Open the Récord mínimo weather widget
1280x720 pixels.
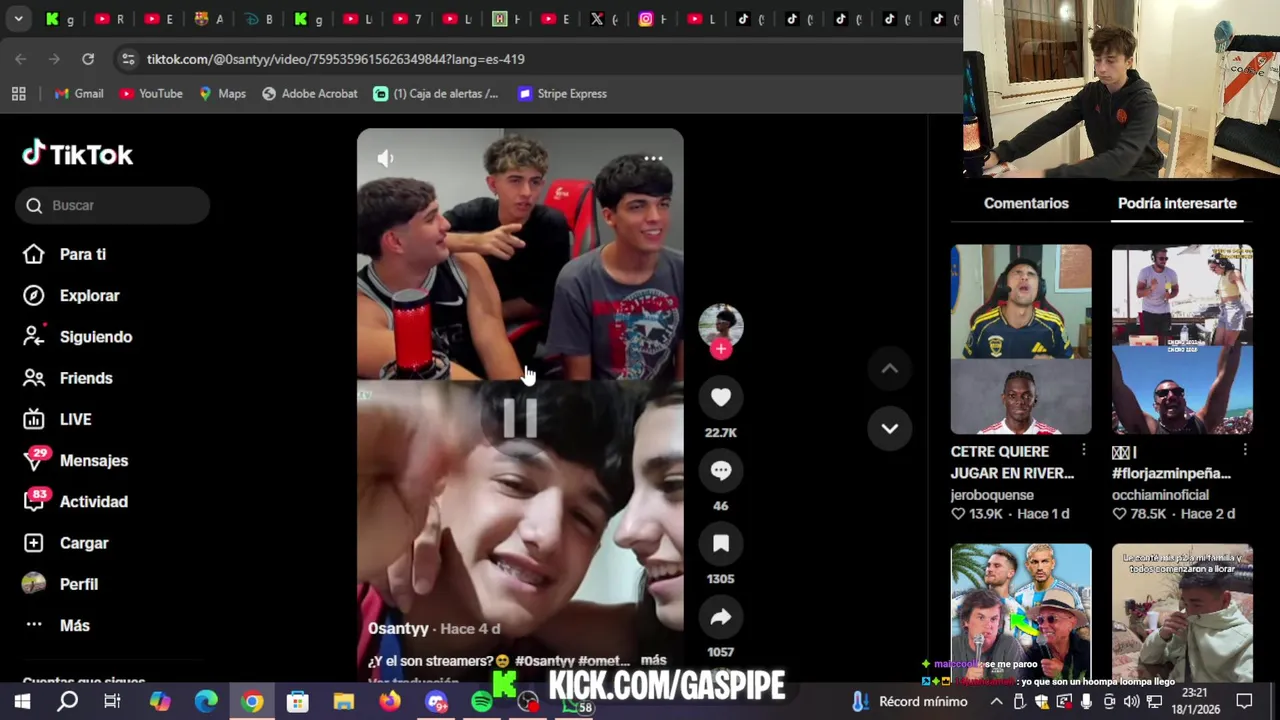click(x=910, y=702)
